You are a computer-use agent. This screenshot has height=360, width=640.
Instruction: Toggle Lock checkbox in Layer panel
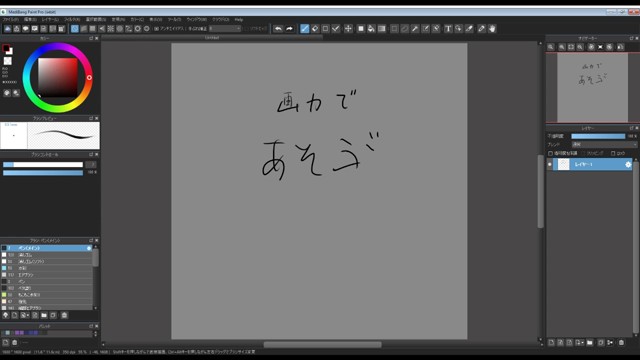click(613, 153)
